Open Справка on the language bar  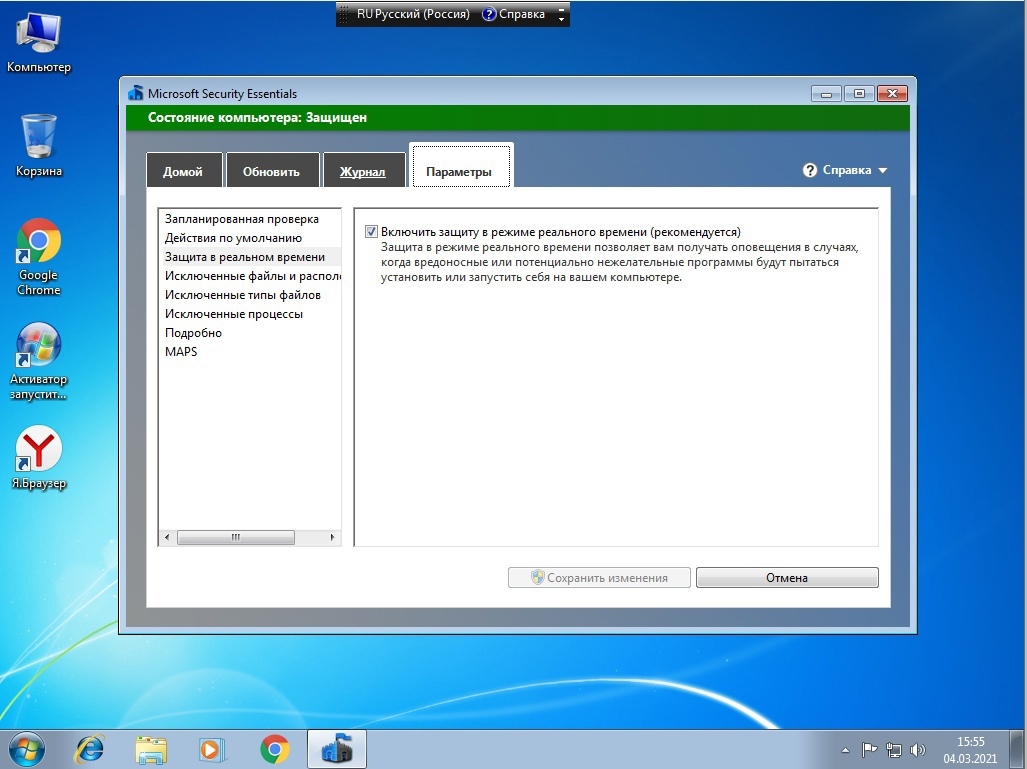(x=514, y=14)
